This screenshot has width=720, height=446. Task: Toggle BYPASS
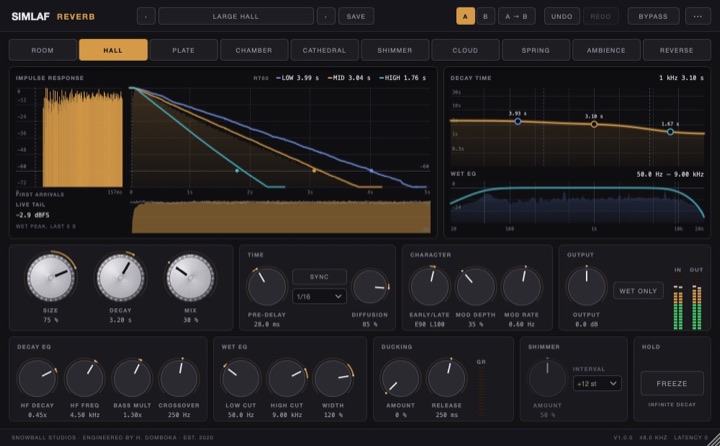653,16
